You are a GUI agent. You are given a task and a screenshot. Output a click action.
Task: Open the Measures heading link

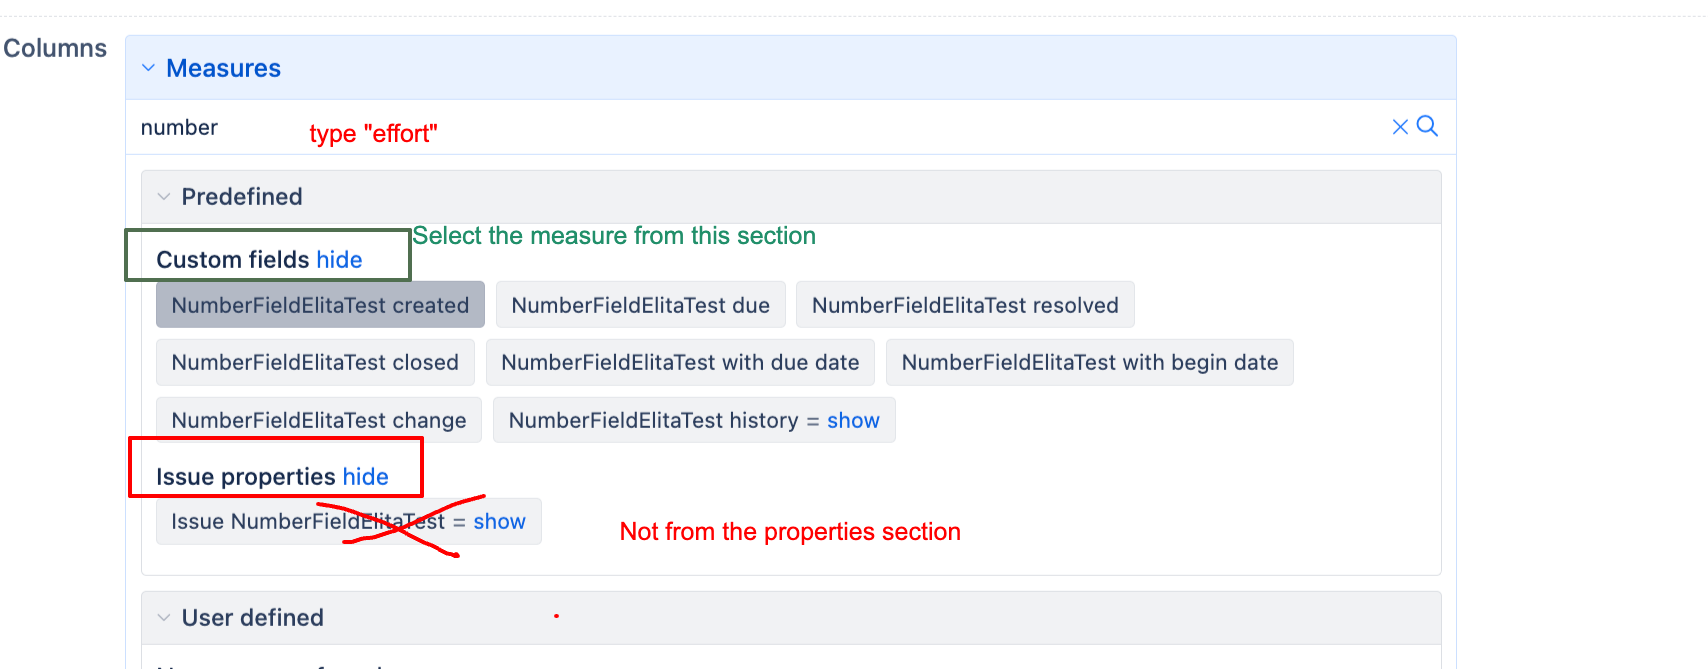[223, 68]
